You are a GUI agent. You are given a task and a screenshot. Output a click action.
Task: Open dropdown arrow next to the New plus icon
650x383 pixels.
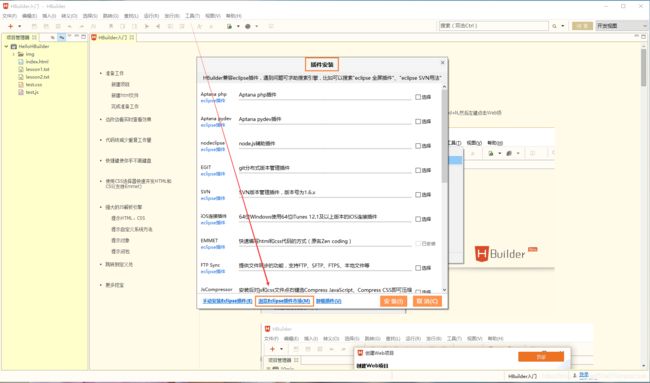(19, 27)
